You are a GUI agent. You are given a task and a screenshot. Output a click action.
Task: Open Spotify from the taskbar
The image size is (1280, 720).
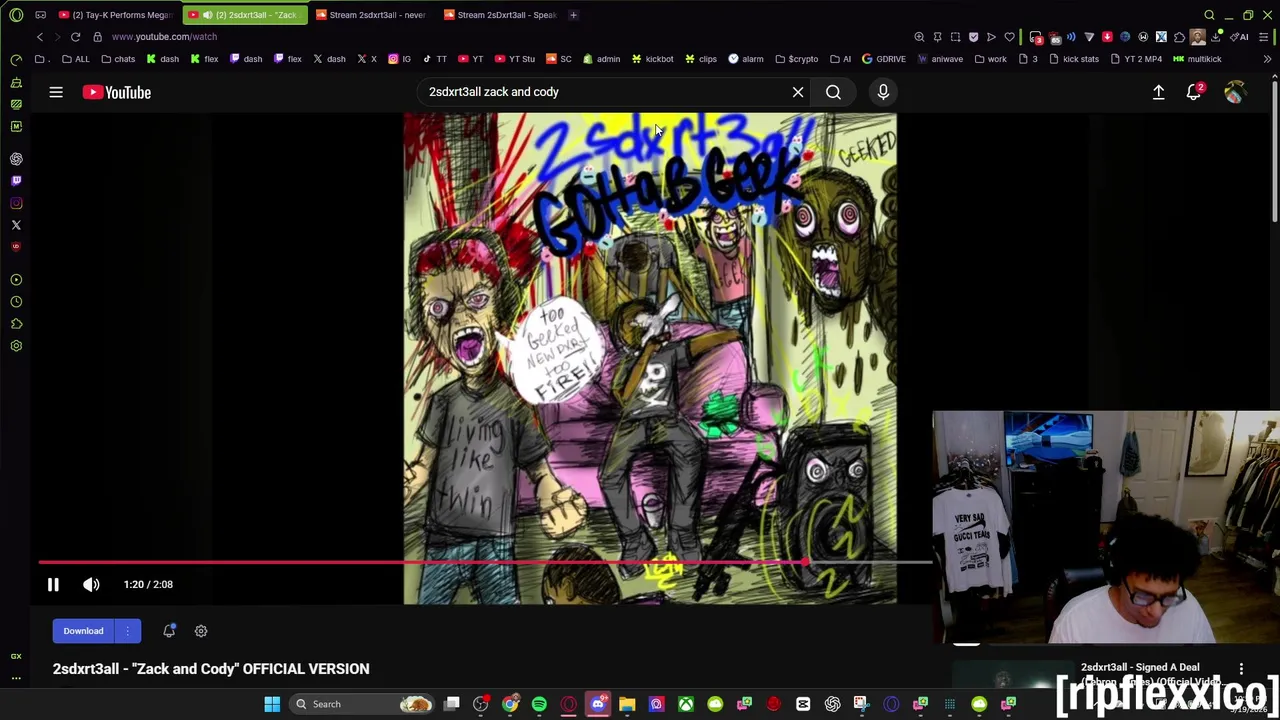click(x=539, y=704)
